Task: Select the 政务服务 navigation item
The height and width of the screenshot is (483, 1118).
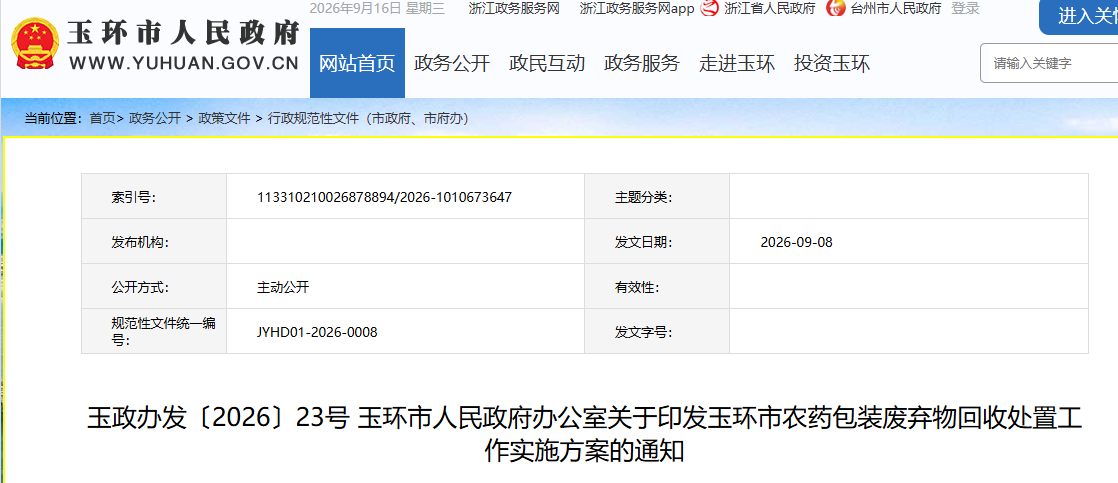Action: click(642, 63)
